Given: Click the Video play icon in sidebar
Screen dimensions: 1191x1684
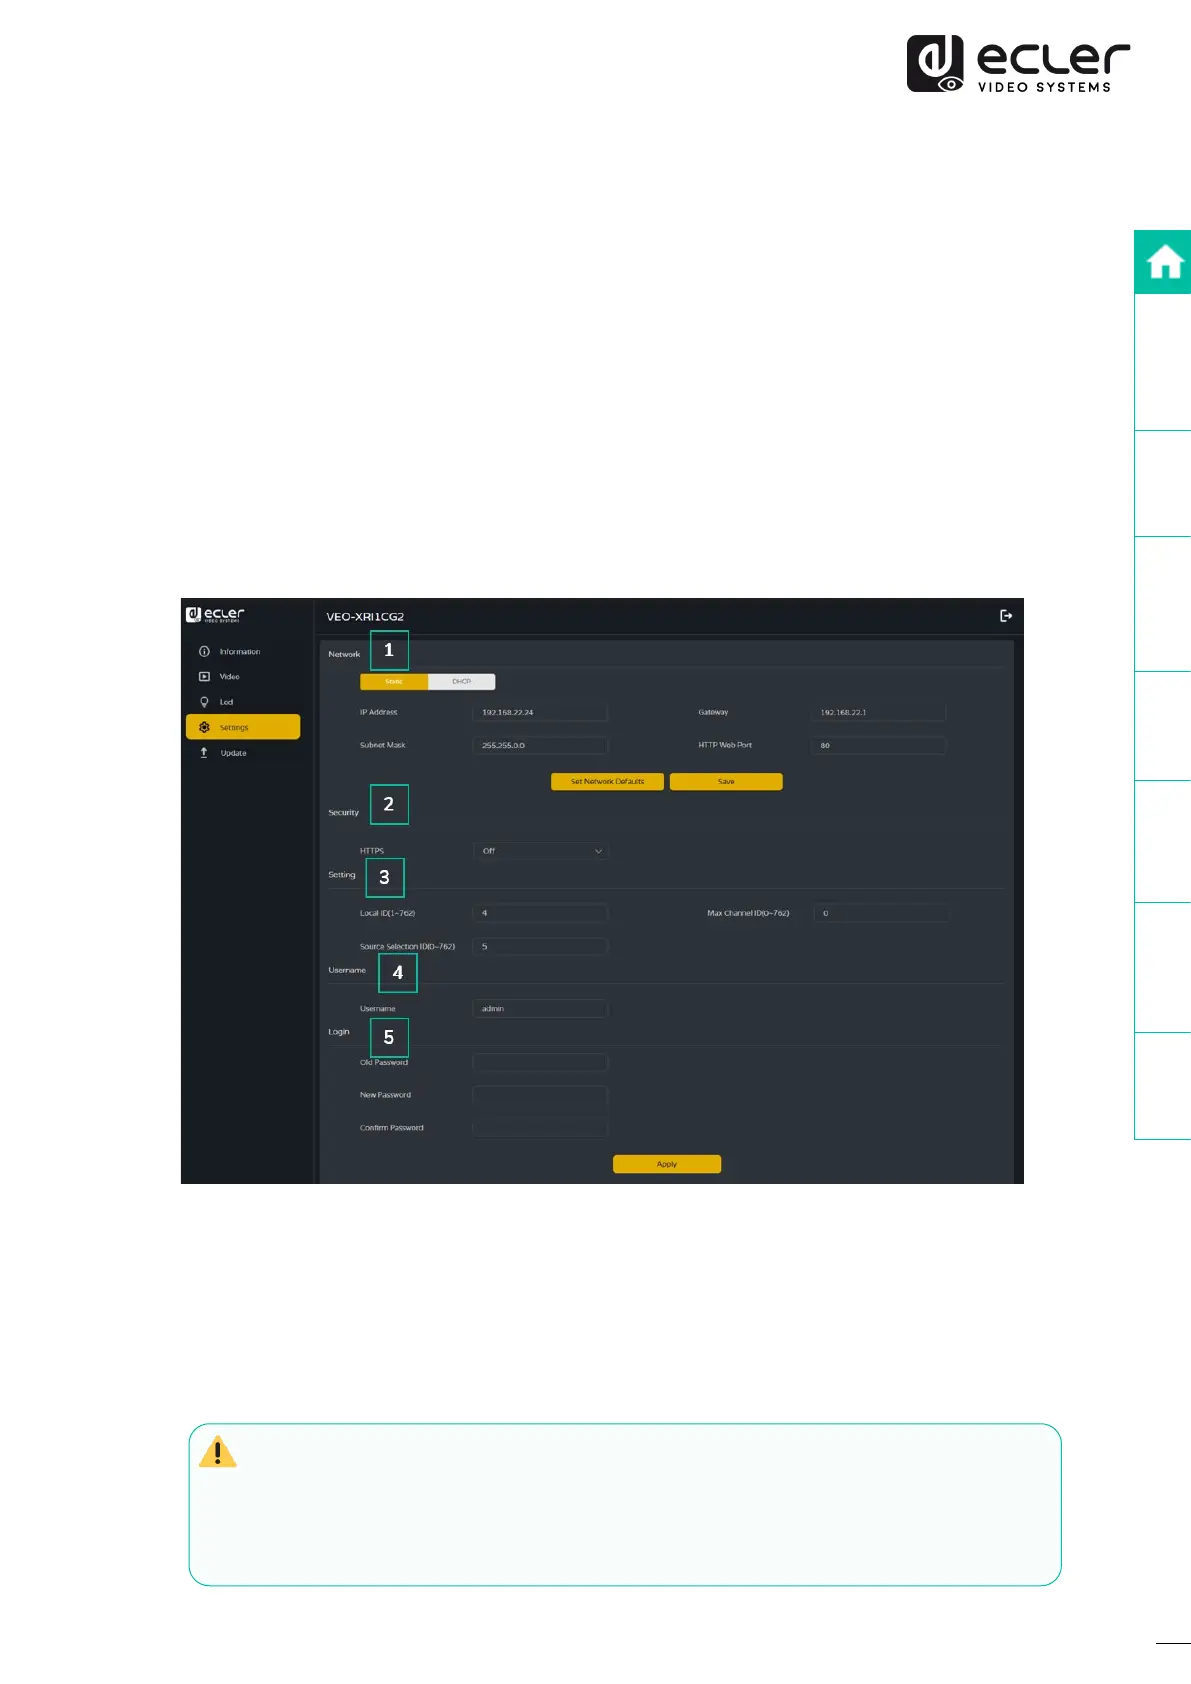Looking at the screenshot, I should point(204,677).
